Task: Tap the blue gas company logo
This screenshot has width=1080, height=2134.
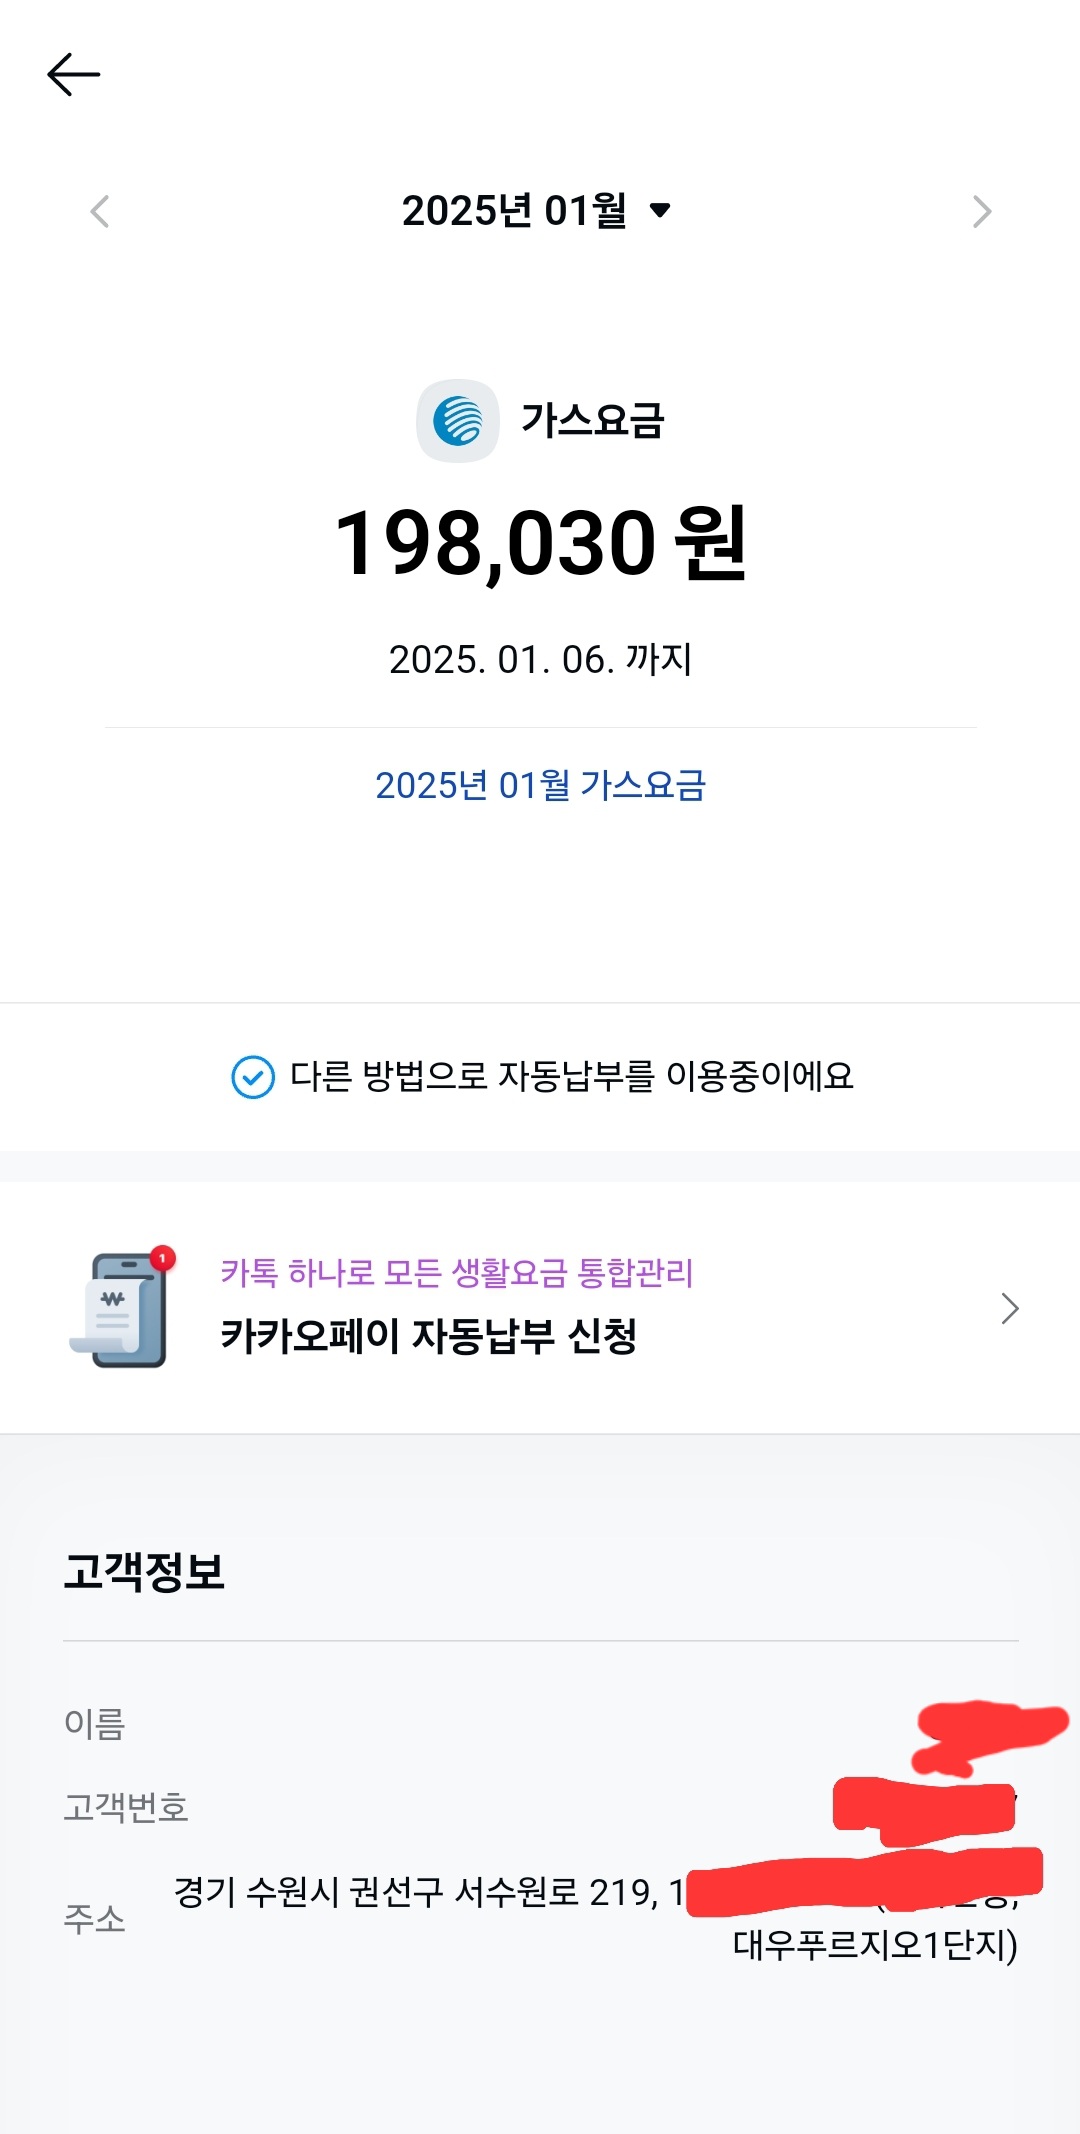Action: (458, 421)
